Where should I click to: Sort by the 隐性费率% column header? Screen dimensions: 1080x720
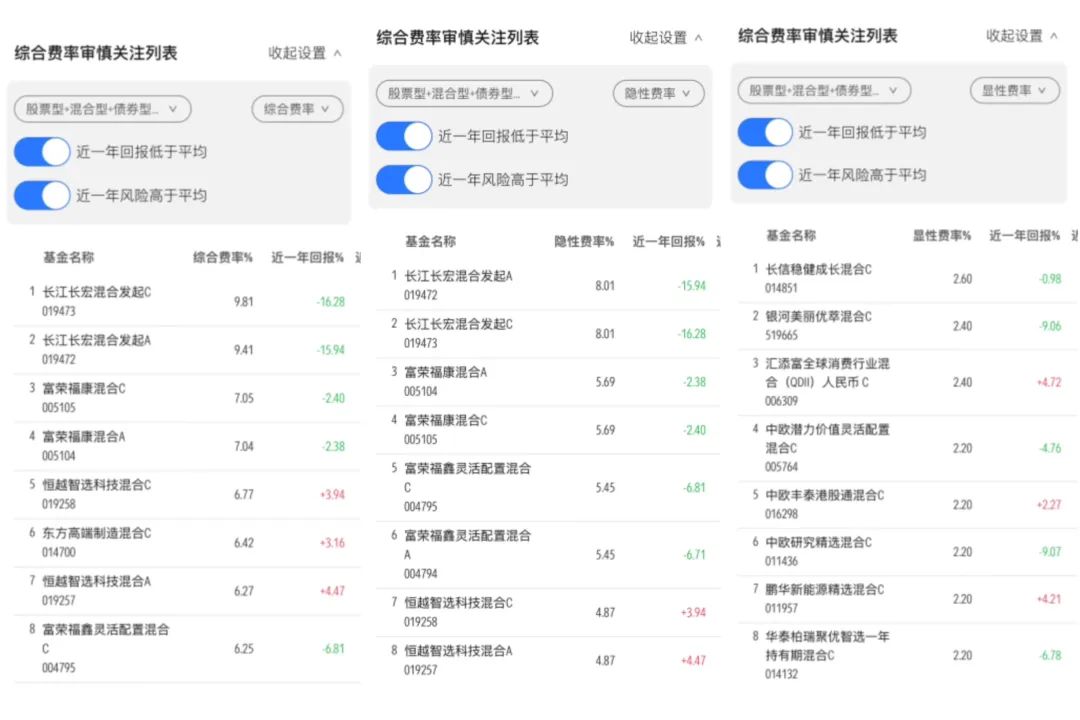(584, 241)
